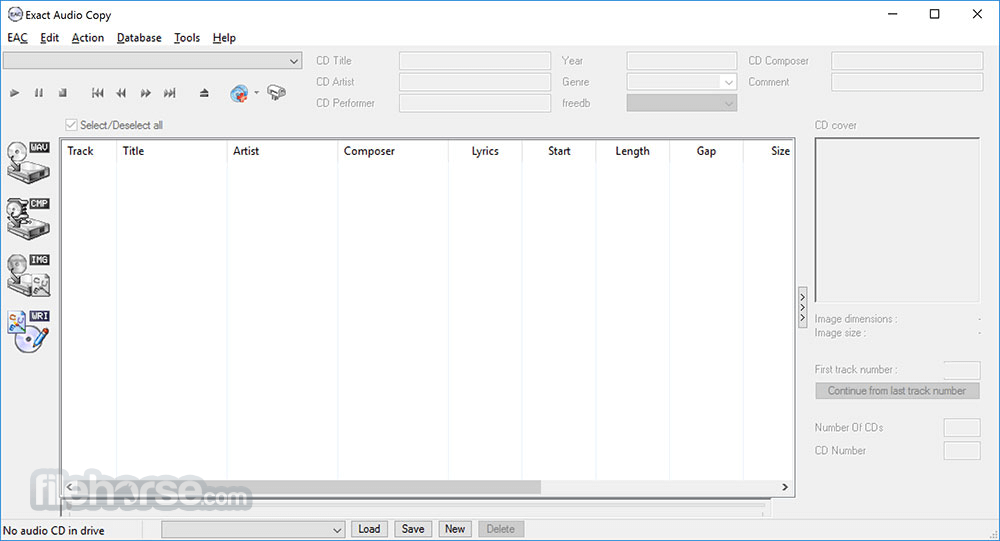Click Continue from last track number
The height and width of the screenshot is (541, 1000).
897,390
